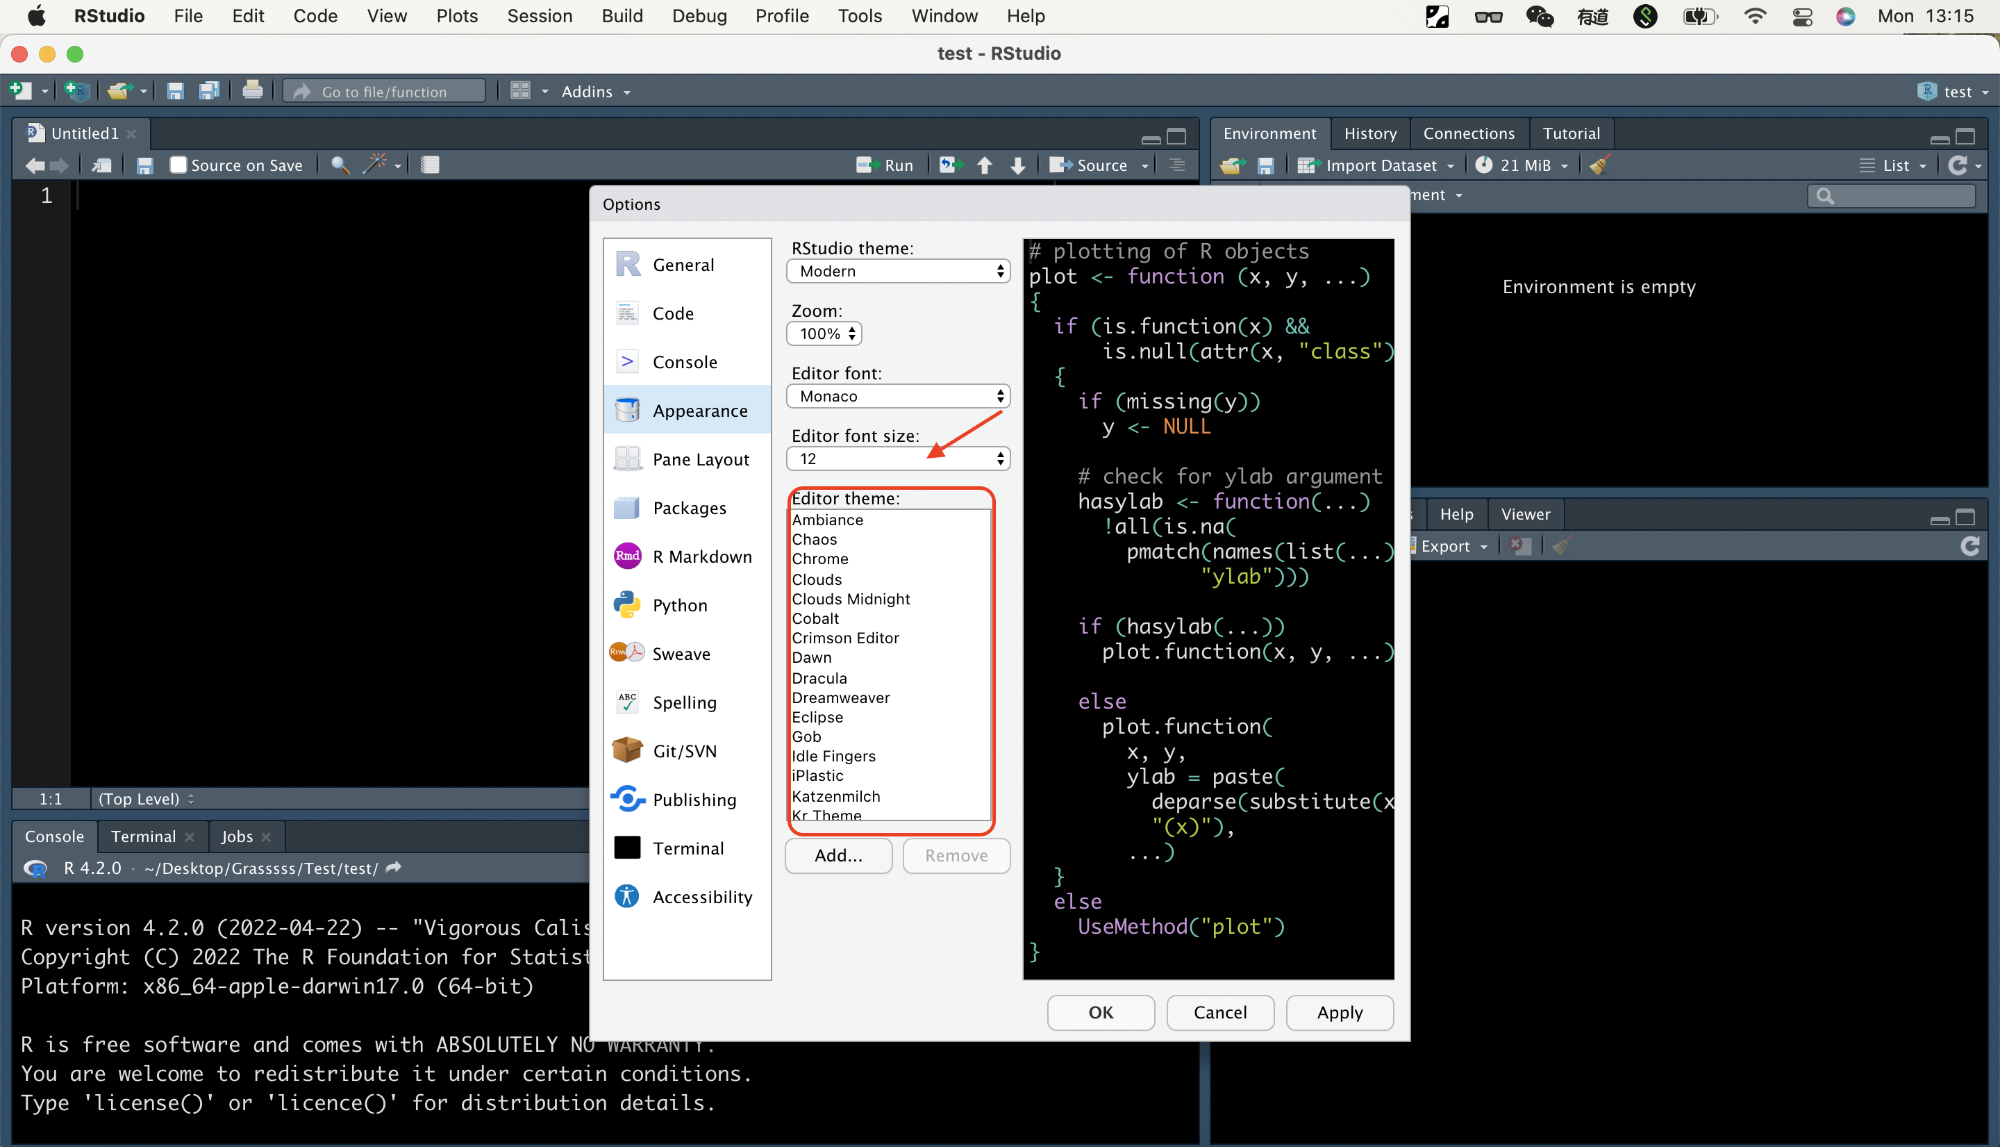Select Git/SVN in Options sidebar
The height and width of the screenshot is (1147, 2000).
pos(688,751)
